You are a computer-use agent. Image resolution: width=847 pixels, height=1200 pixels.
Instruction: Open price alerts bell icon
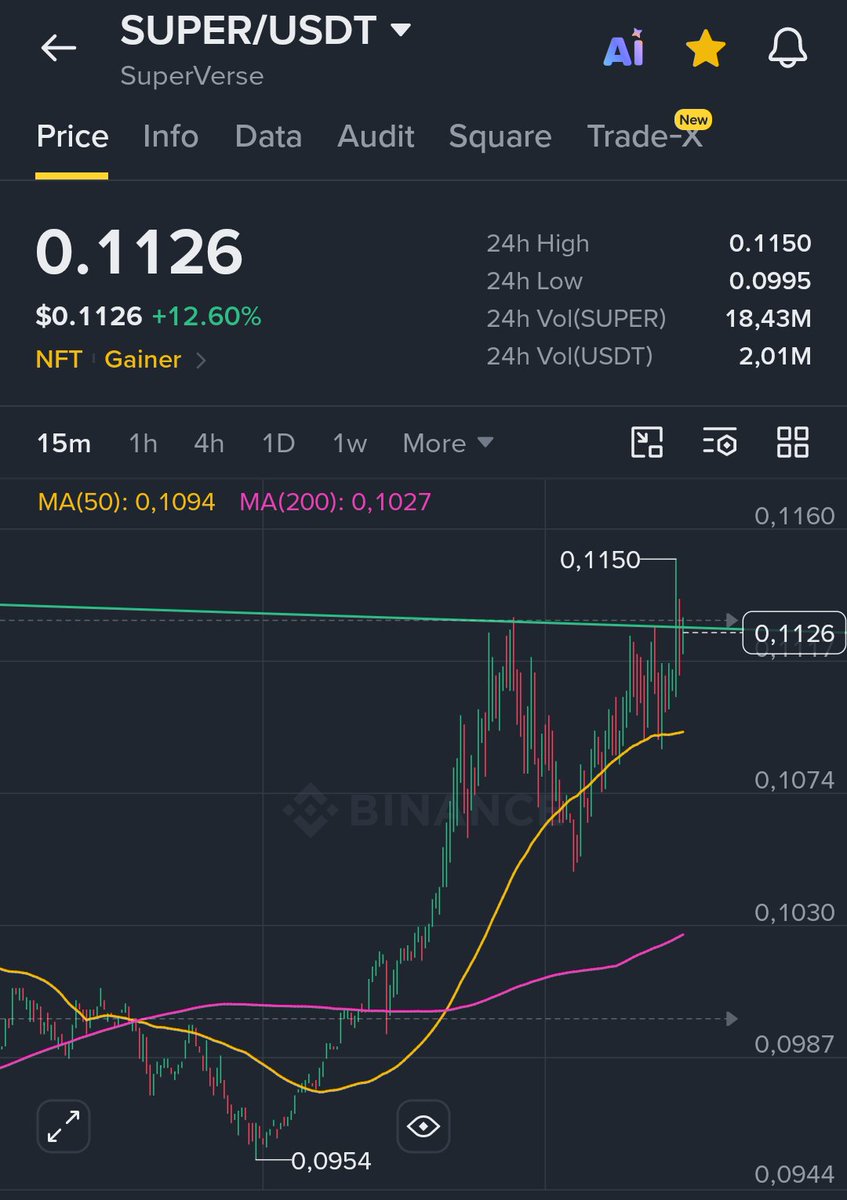click(787, 49)
